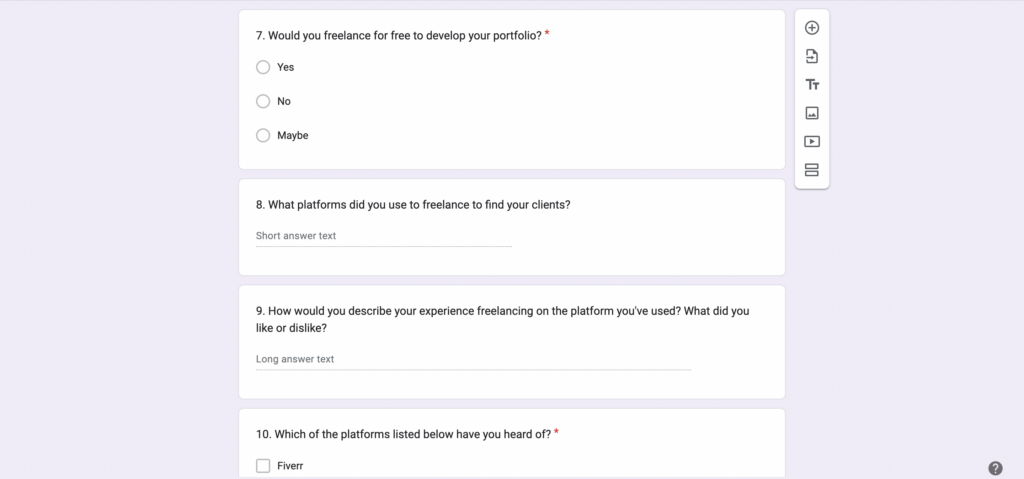This screenshot has height=479, width=1024.
Task: Insert an image using sidebar icon
Action: pos(812,113)
